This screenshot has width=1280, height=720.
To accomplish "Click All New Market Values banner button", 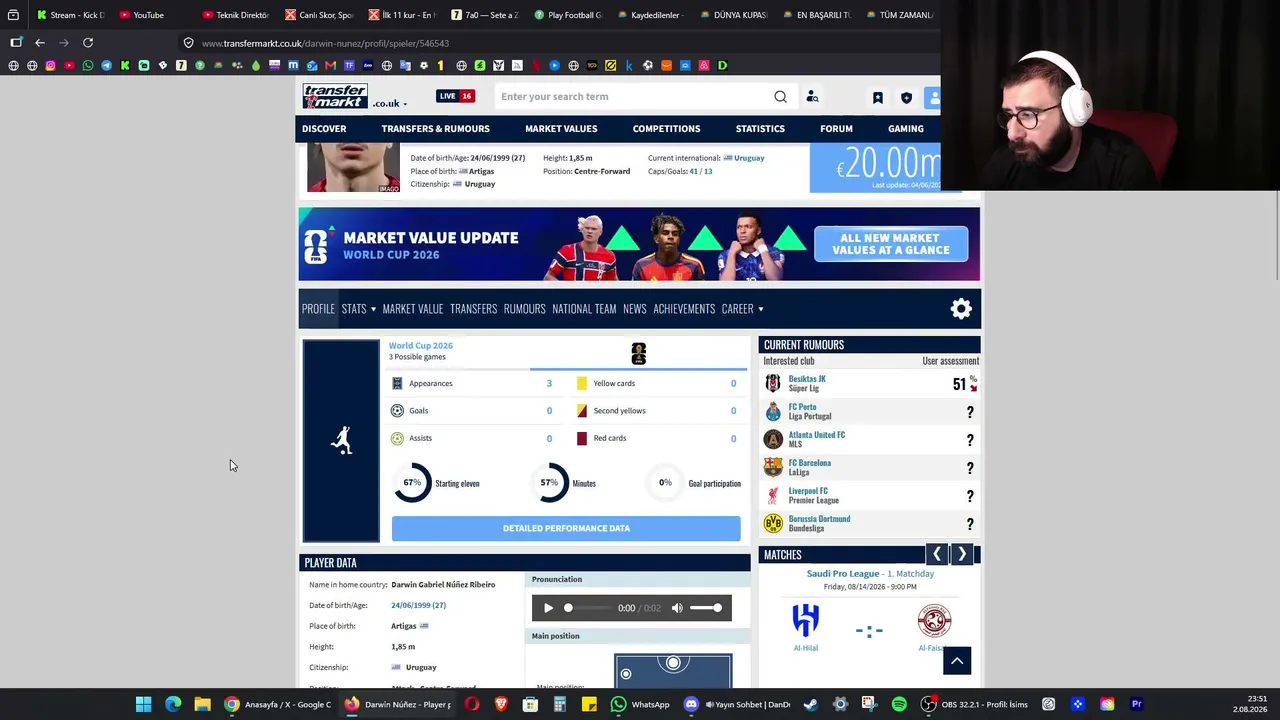I will tap(891, 244).
